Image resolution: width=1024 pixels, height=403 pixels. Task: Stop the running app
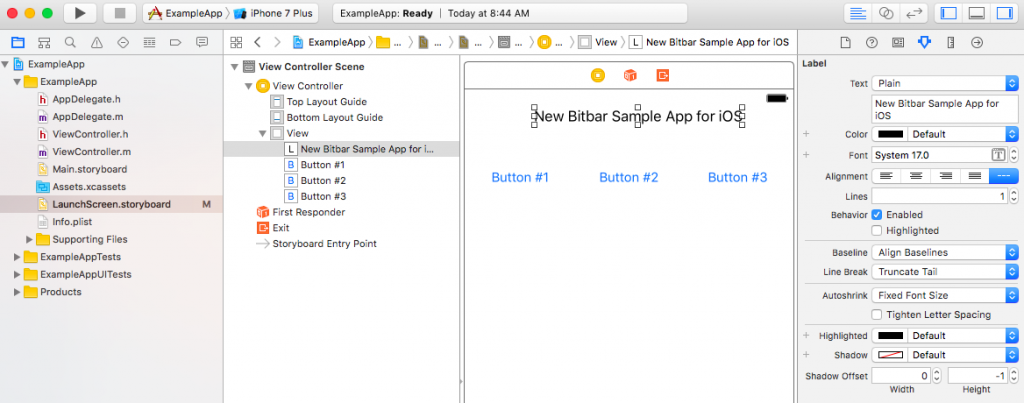coord(120,13)
